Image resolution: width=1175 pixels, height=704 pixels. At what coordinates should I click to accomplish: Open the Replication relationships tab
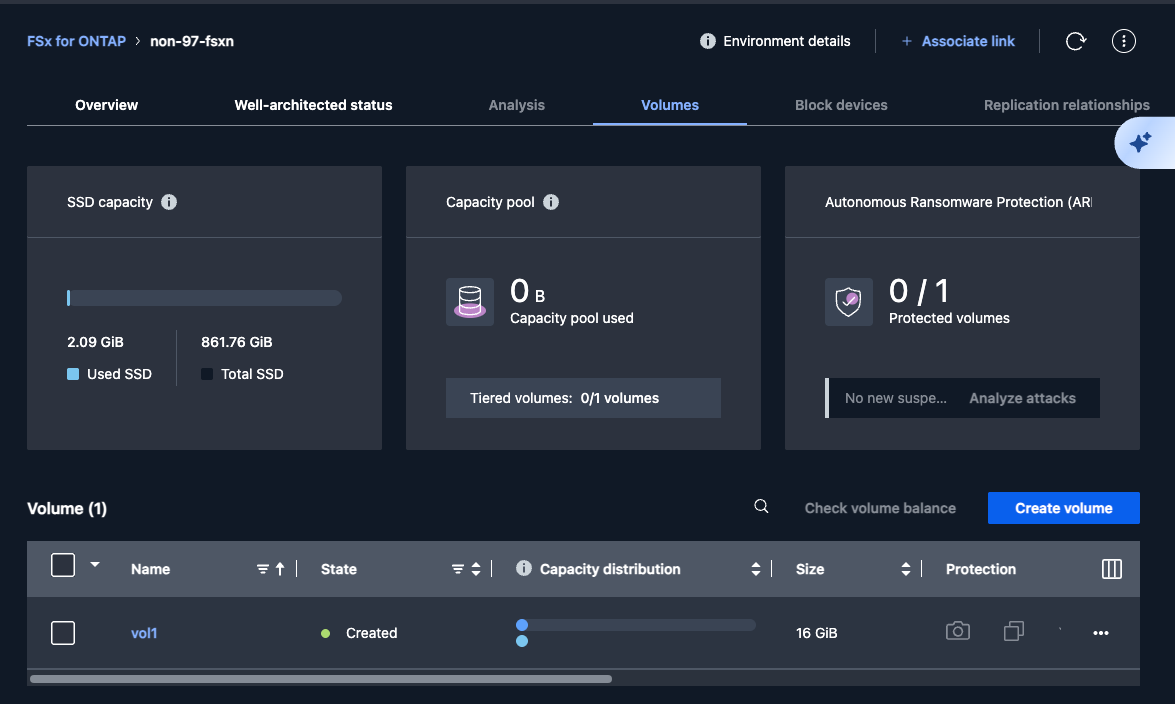coord(1066,105)
